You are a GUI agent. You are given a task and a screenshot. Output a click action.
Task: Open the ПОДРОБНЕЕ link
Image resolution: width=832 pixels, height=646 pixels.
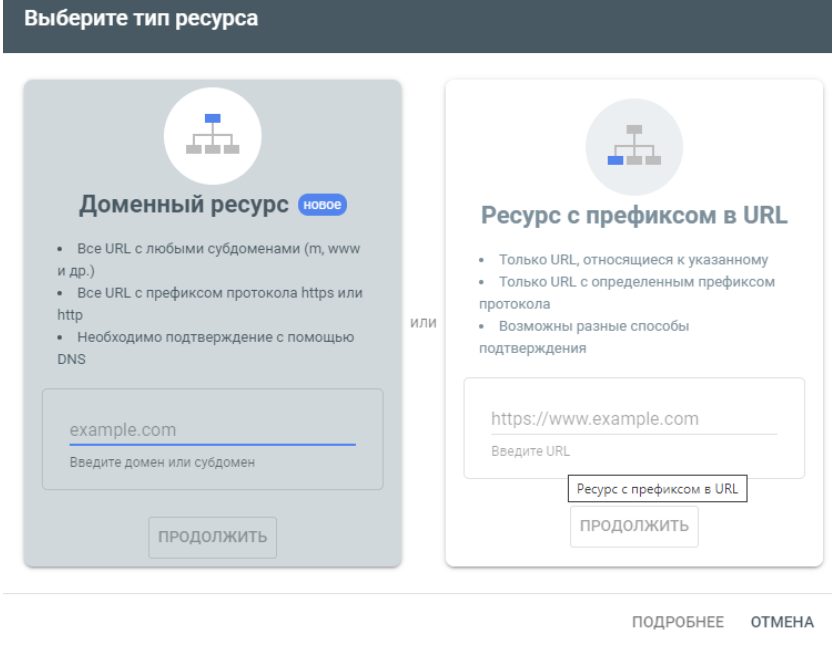[x=678, y=622]
